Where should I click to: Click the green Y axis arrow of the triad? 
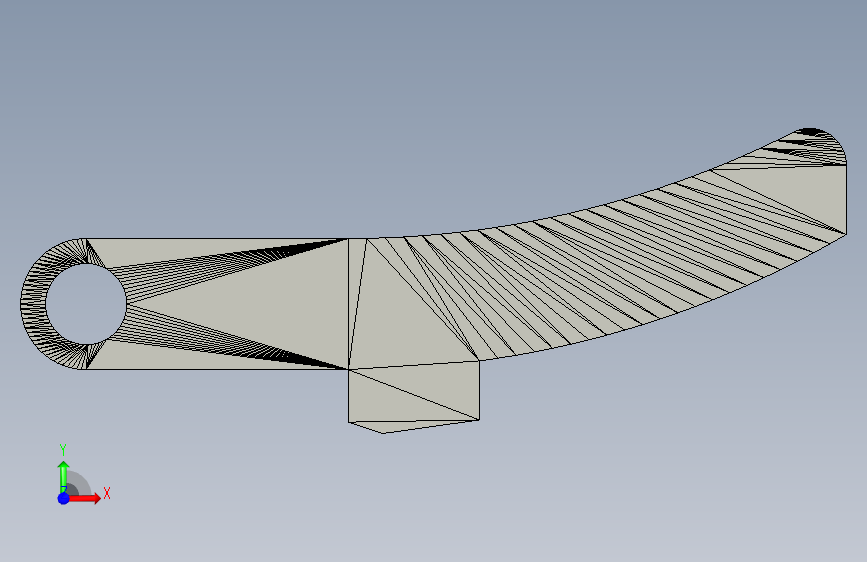(x=63, y=476)
